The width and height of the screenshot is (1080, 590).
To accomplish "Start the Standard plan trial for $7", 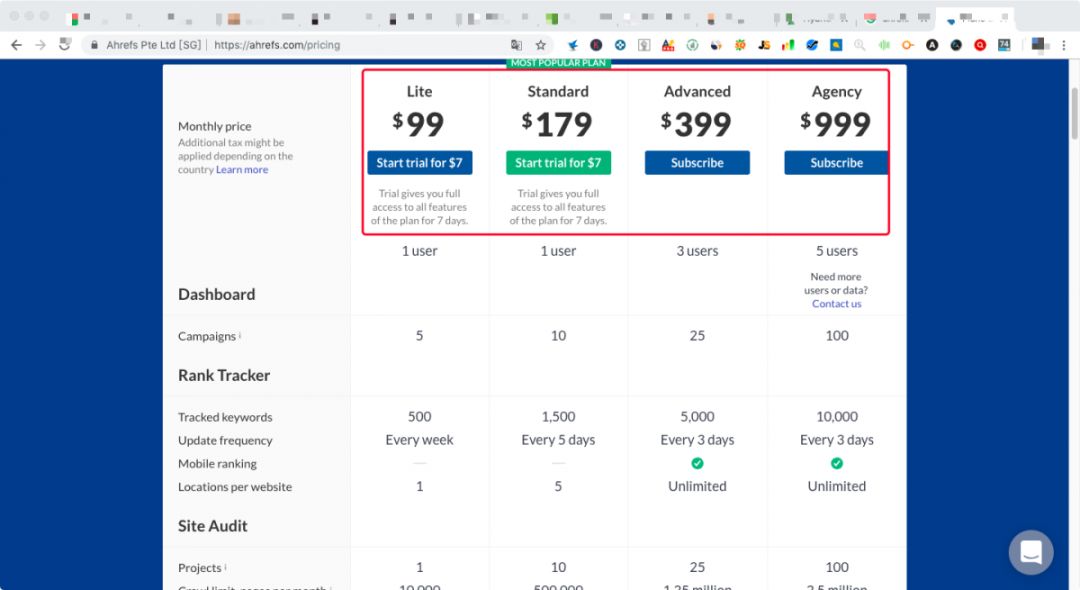I will point(558,162).
